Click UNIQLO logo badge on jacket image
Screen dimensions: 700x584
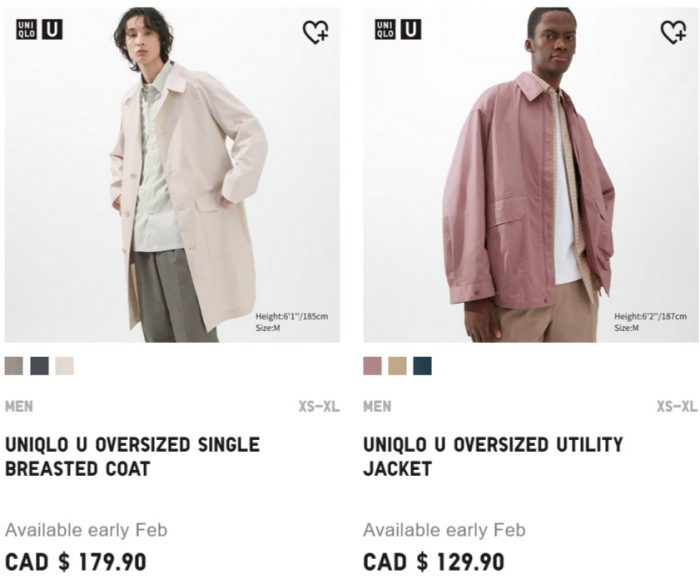pos(385,29)
